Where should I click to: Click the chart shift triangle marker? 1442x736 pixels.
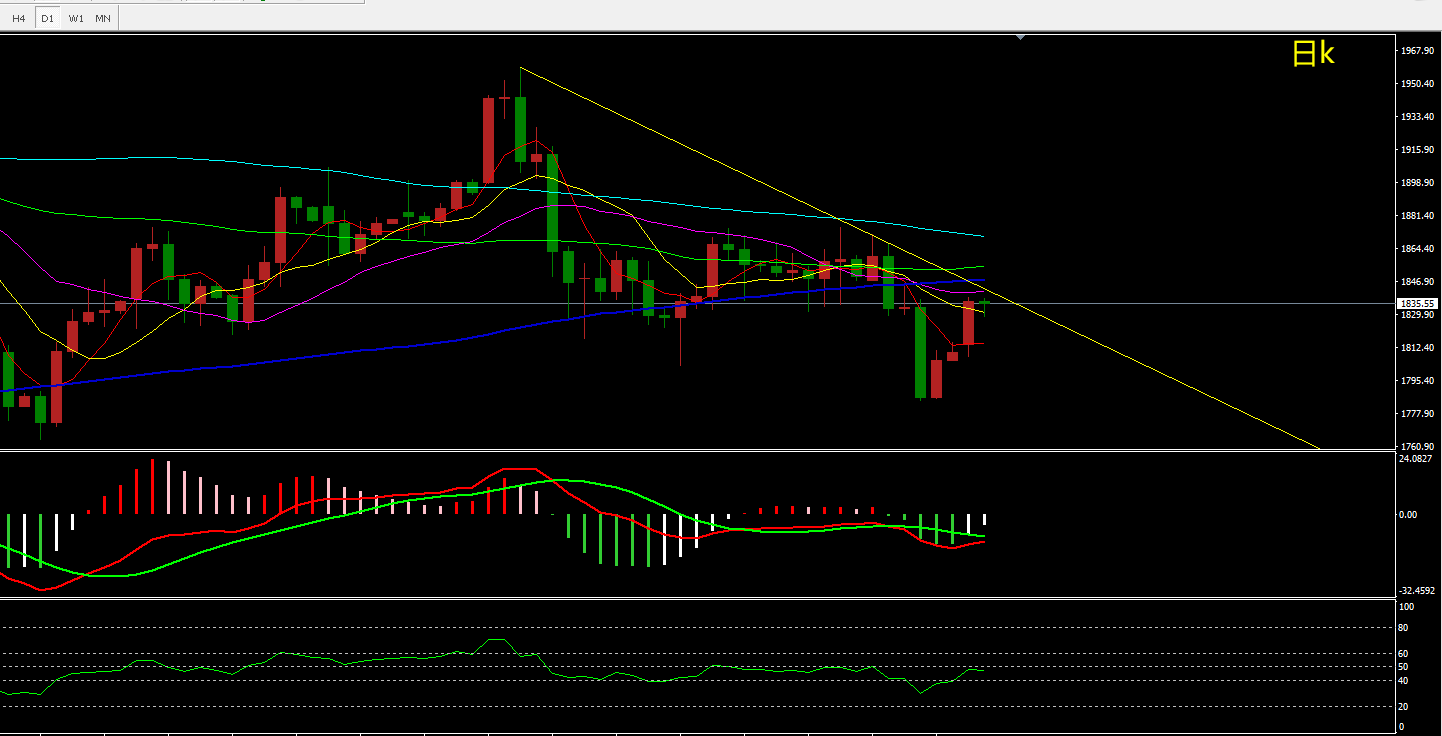coord(1020,37)
